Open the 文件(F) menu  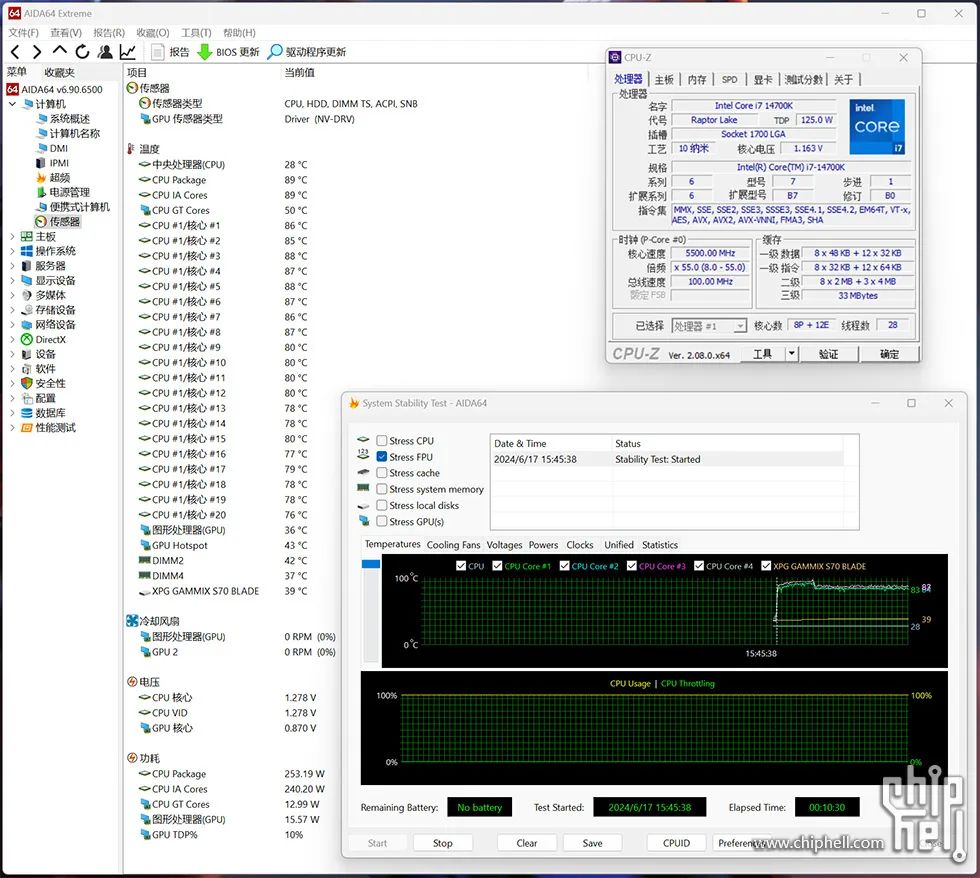tap(23, 32)
